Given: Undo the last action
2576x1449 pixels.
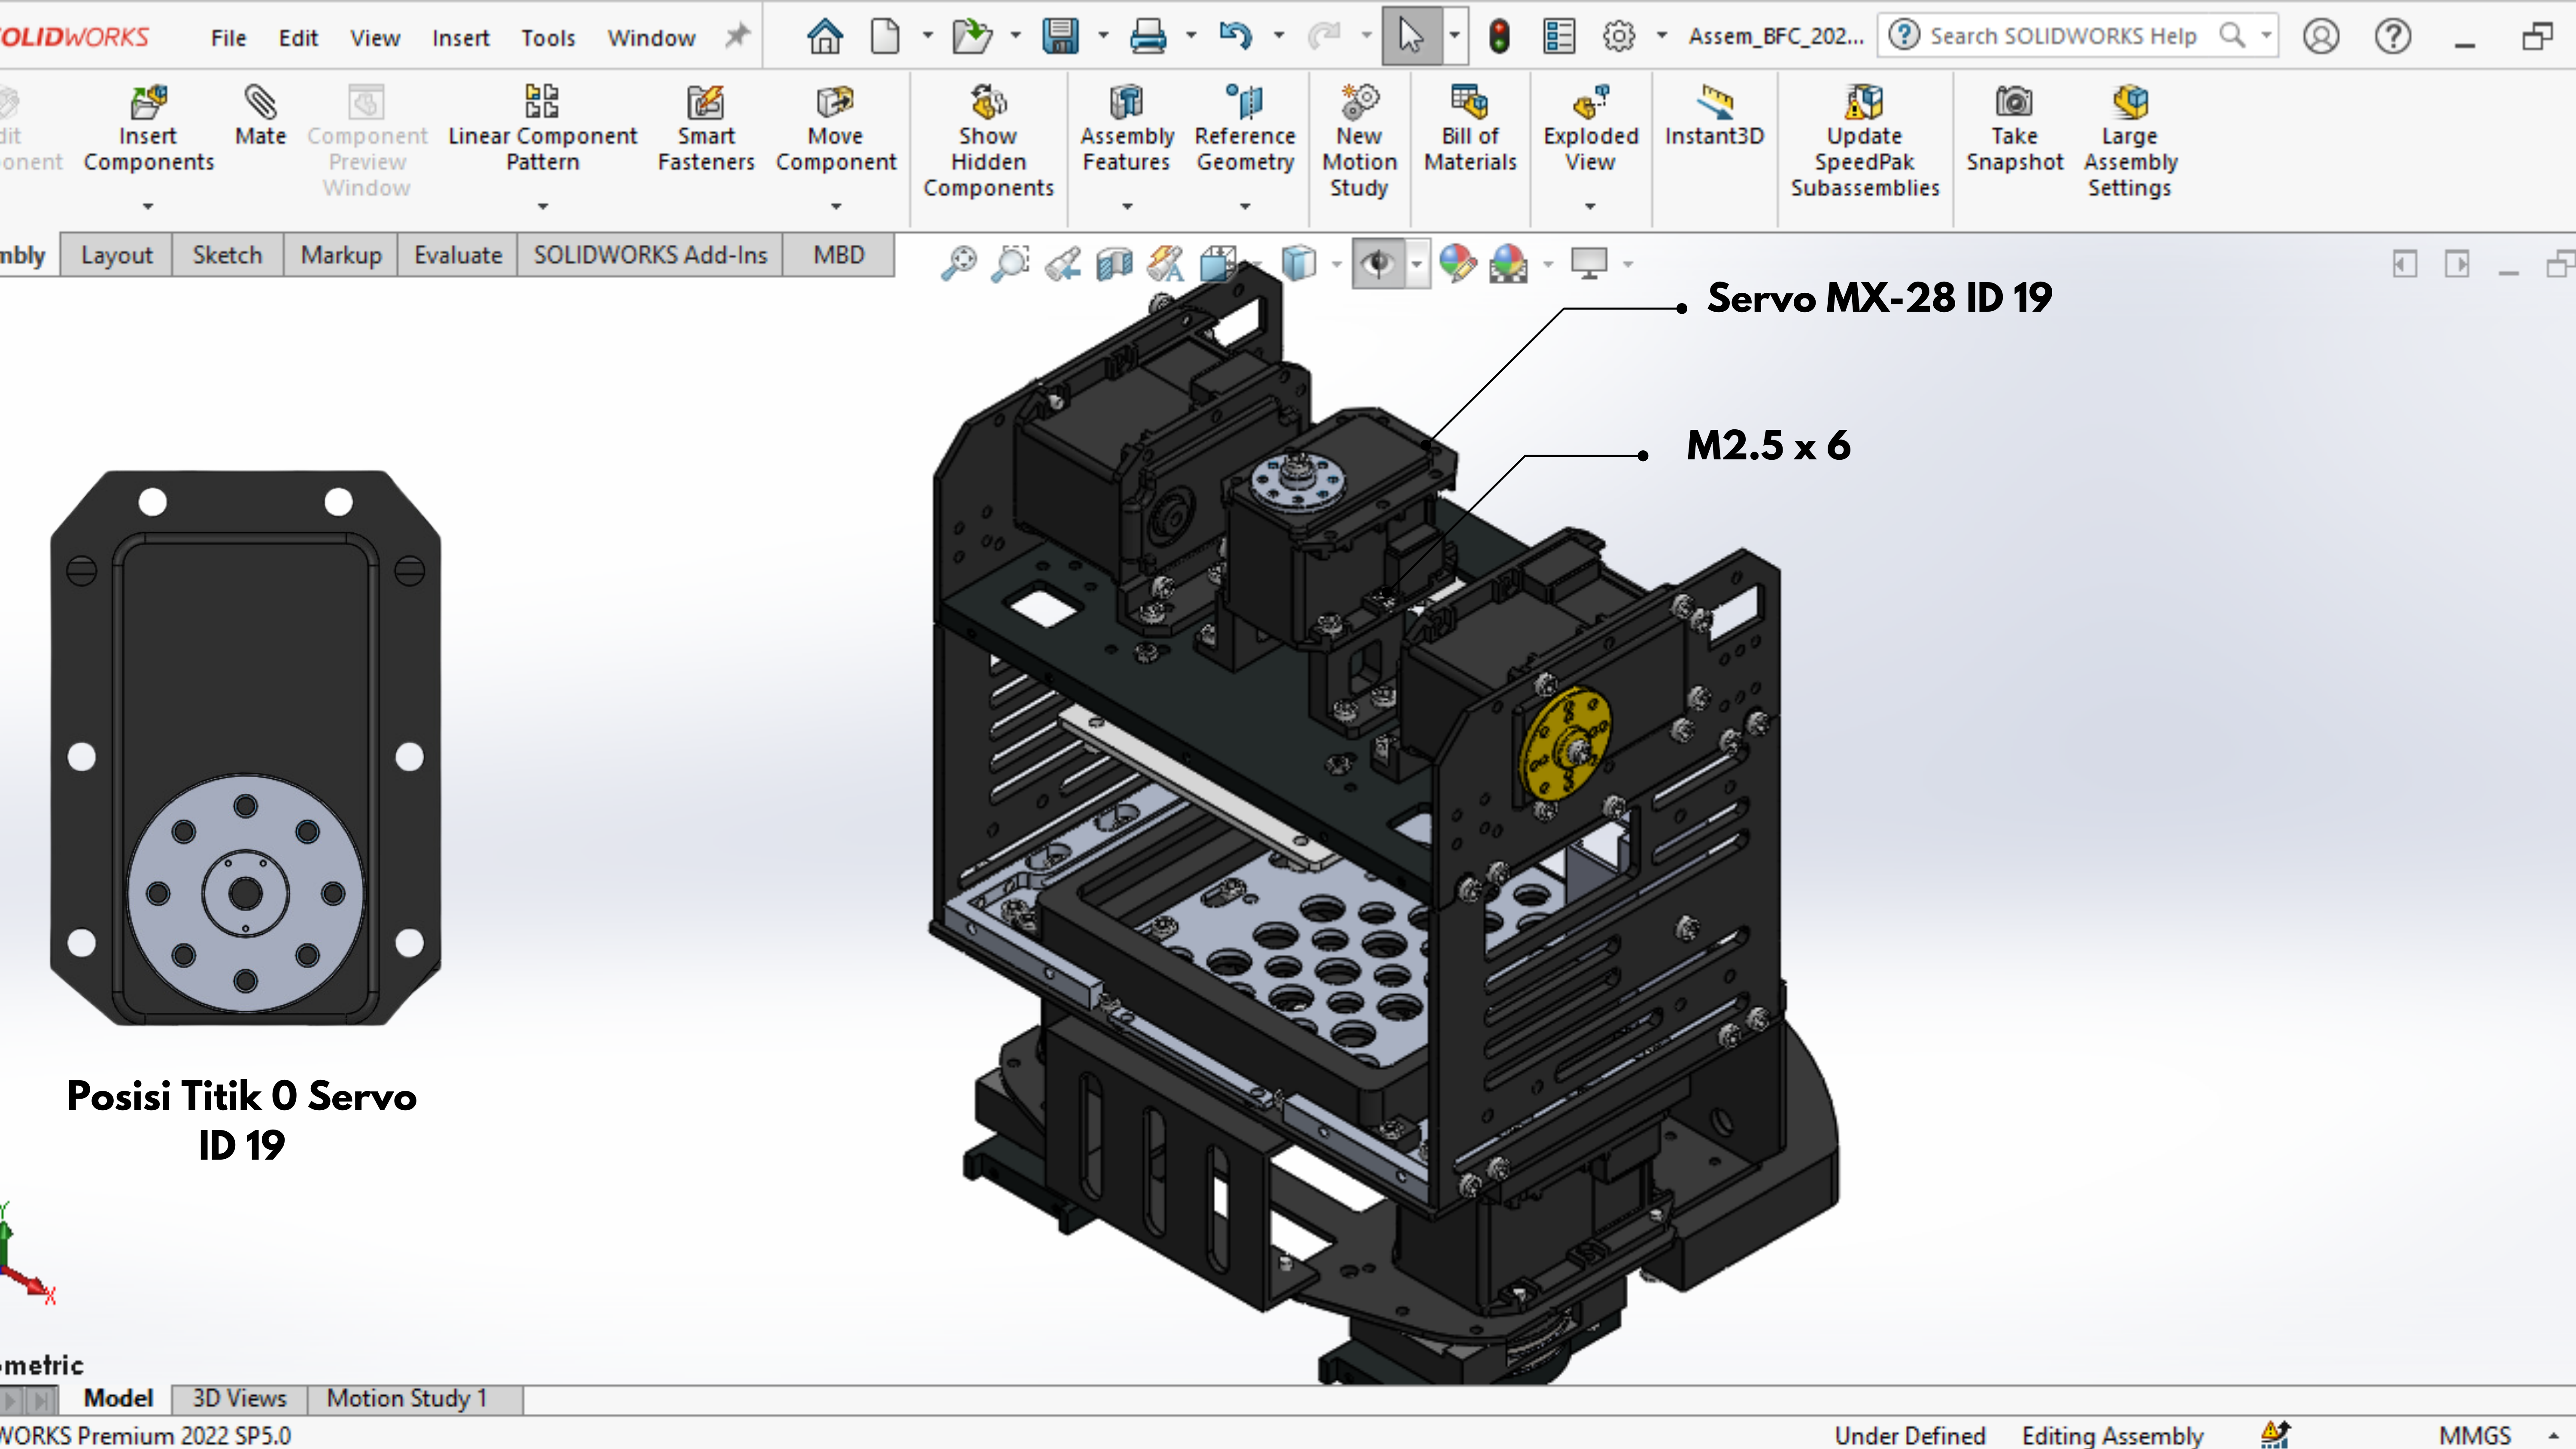Looking at the screenshot, I should click(1235, 37).
